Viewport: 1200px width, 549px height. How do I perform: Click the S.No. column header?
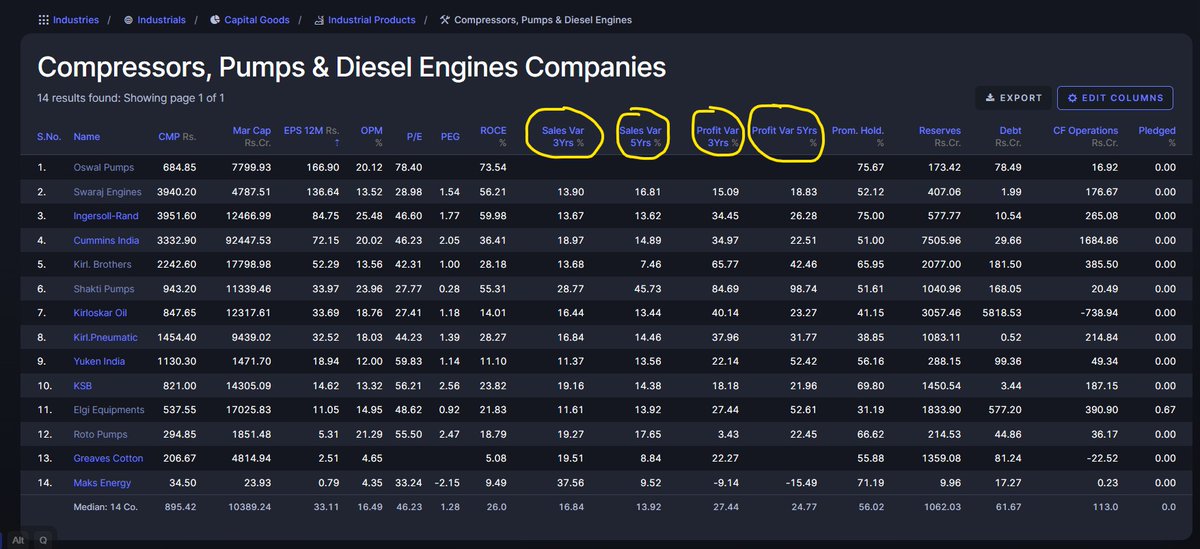tap(48, 137)
